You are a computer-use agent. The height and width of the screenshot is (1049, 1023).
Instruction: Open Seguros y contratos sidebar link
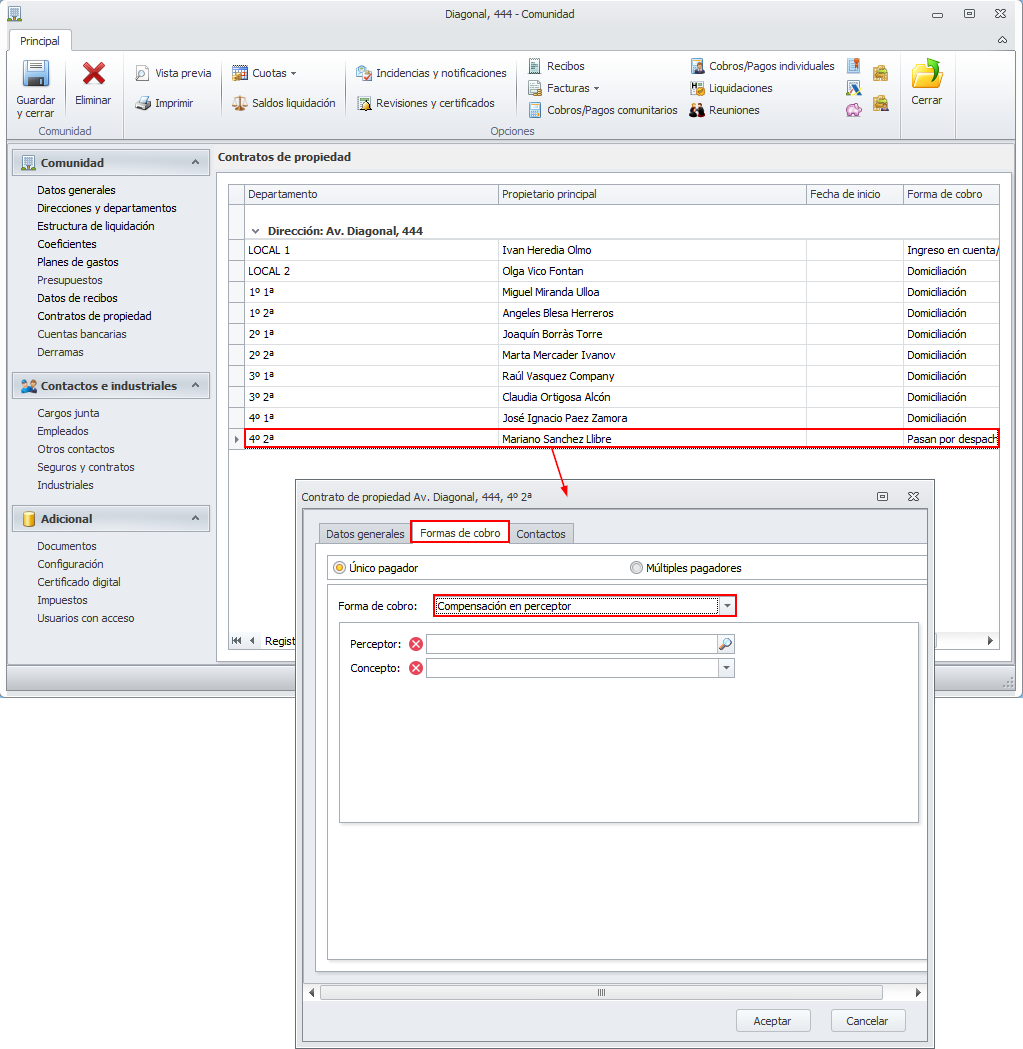[x=86, y=467]
